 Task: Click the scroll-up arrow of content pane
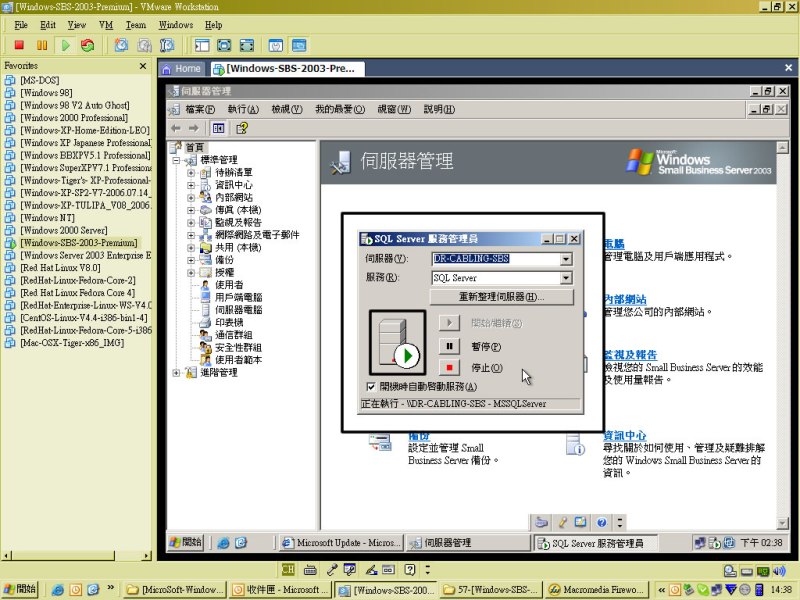[x=782, y=147]
